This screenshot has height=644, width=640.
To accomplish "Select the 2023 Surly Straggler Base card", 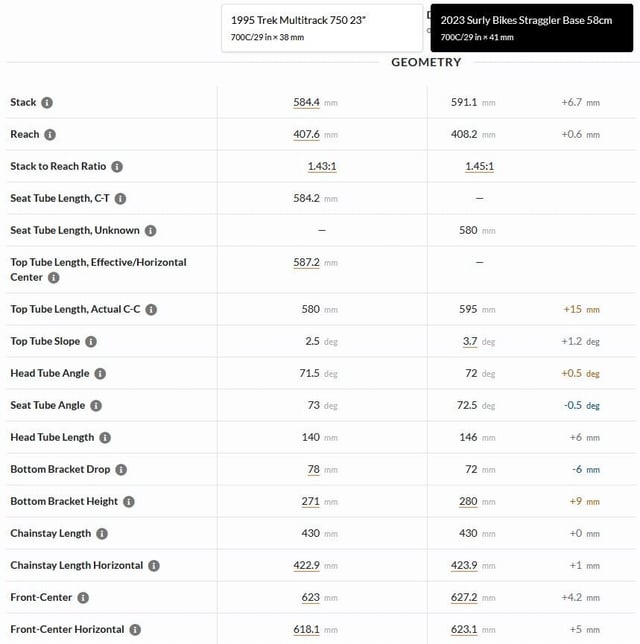I will point(532,28).
